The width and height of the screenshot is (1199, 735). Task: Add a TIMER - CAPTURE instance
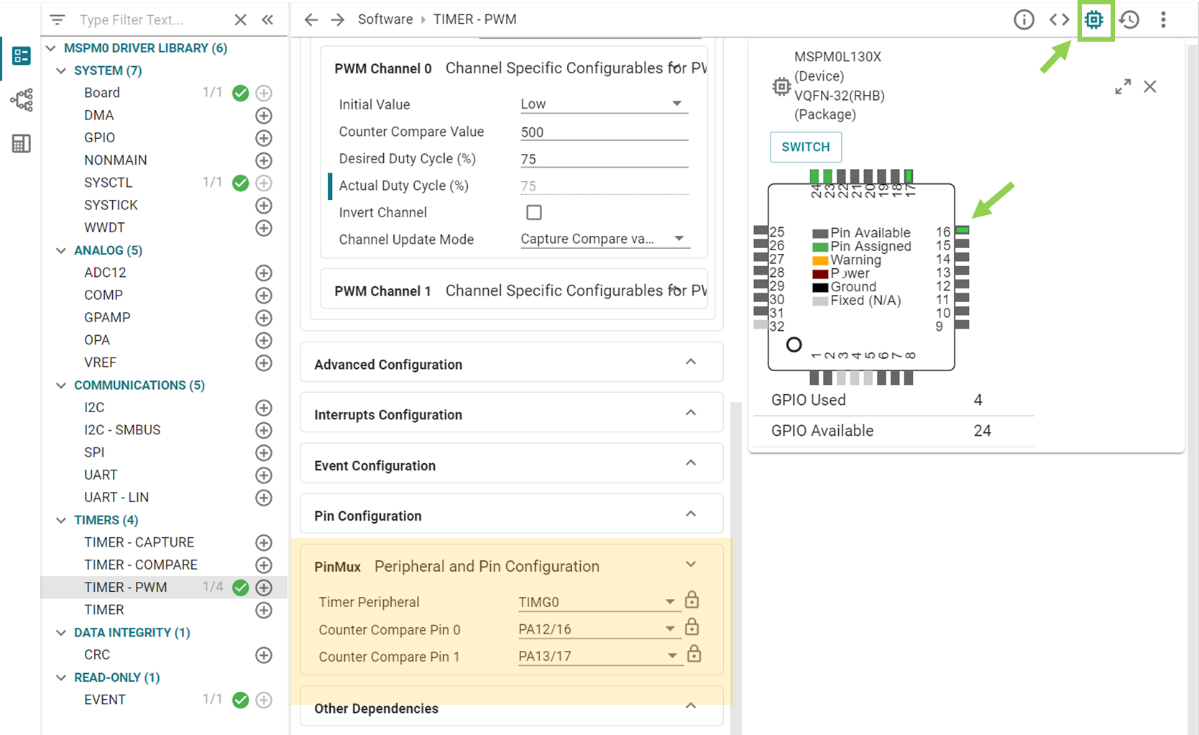264,543
